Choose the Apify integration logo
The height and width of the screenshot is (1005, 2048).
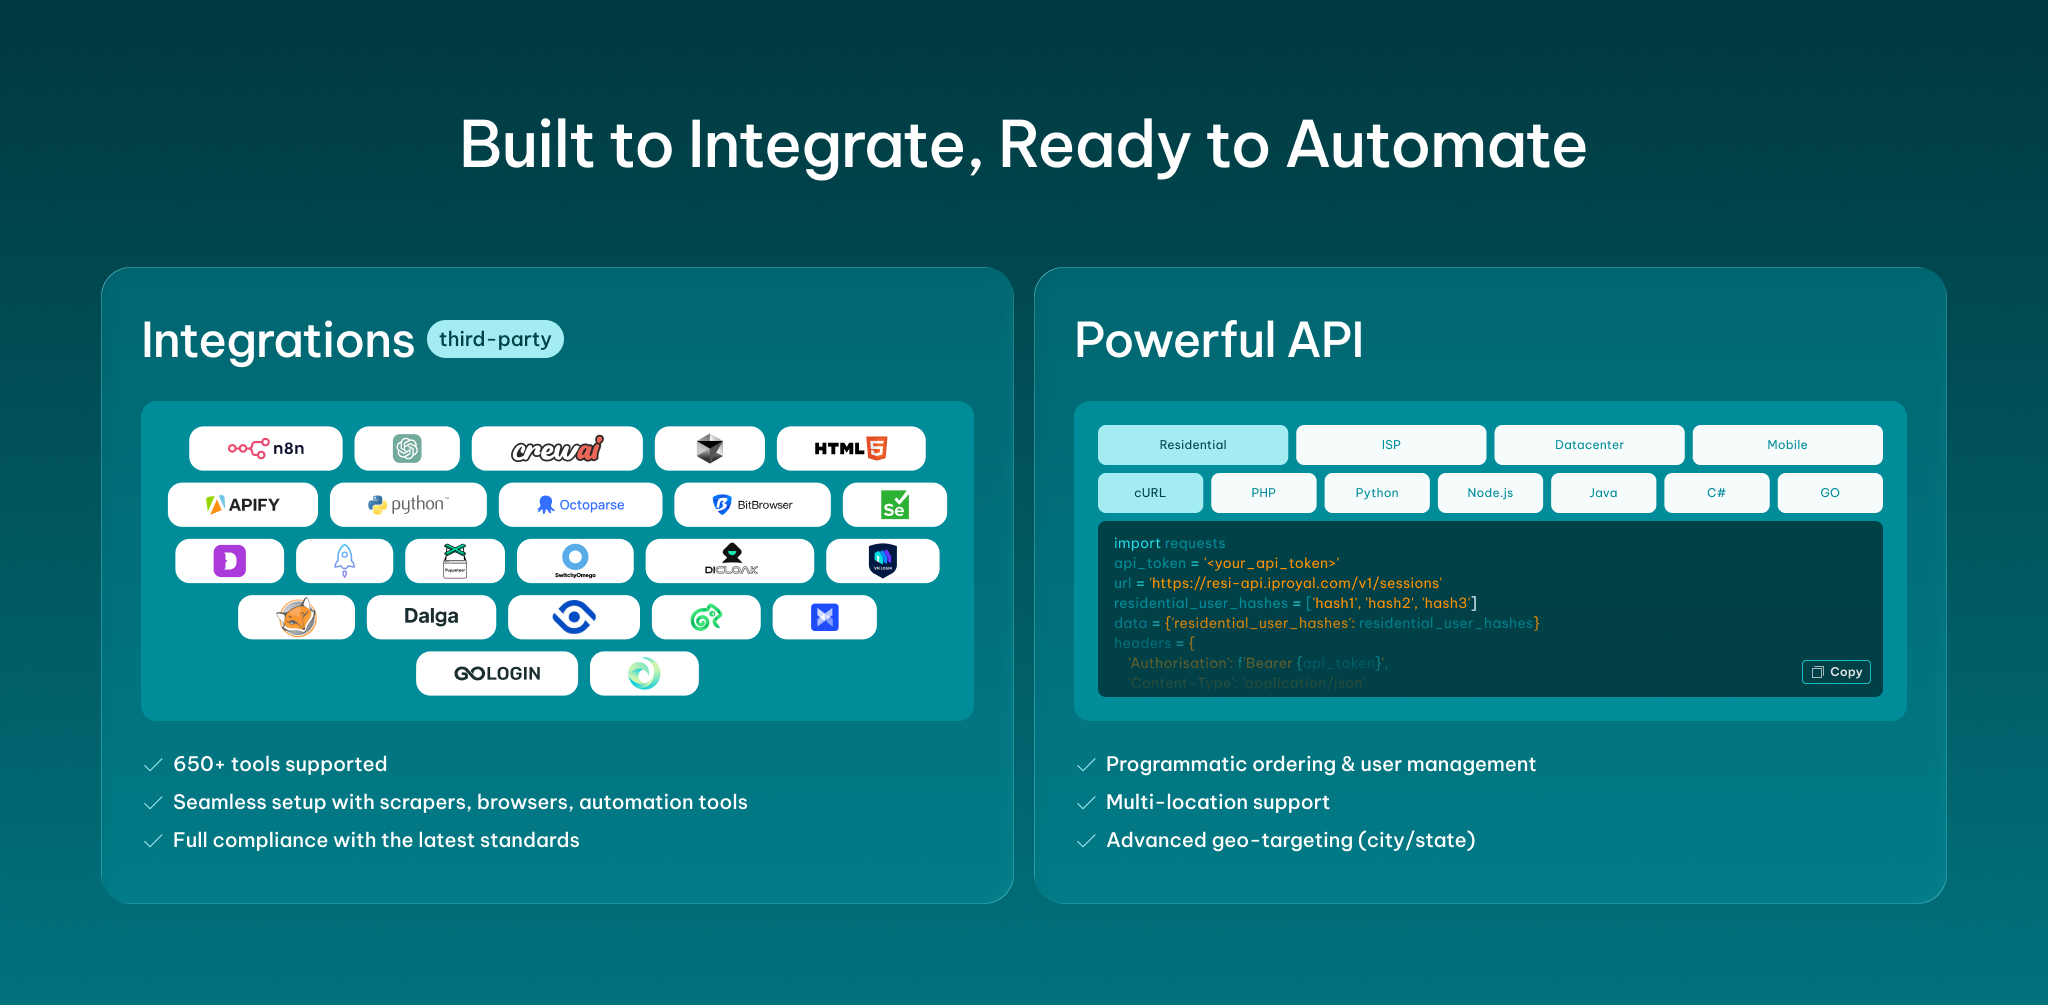click(243, 505)
